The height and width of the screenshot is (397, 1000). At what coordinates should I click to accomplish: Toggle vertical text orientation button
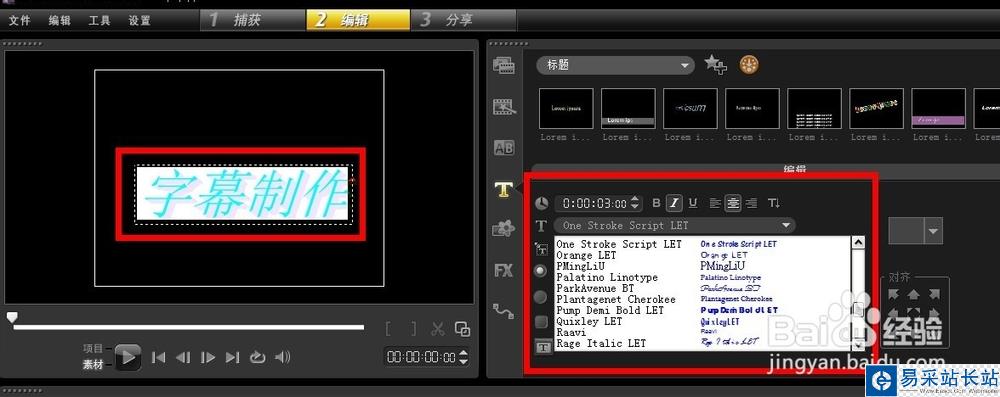[774, 204]
